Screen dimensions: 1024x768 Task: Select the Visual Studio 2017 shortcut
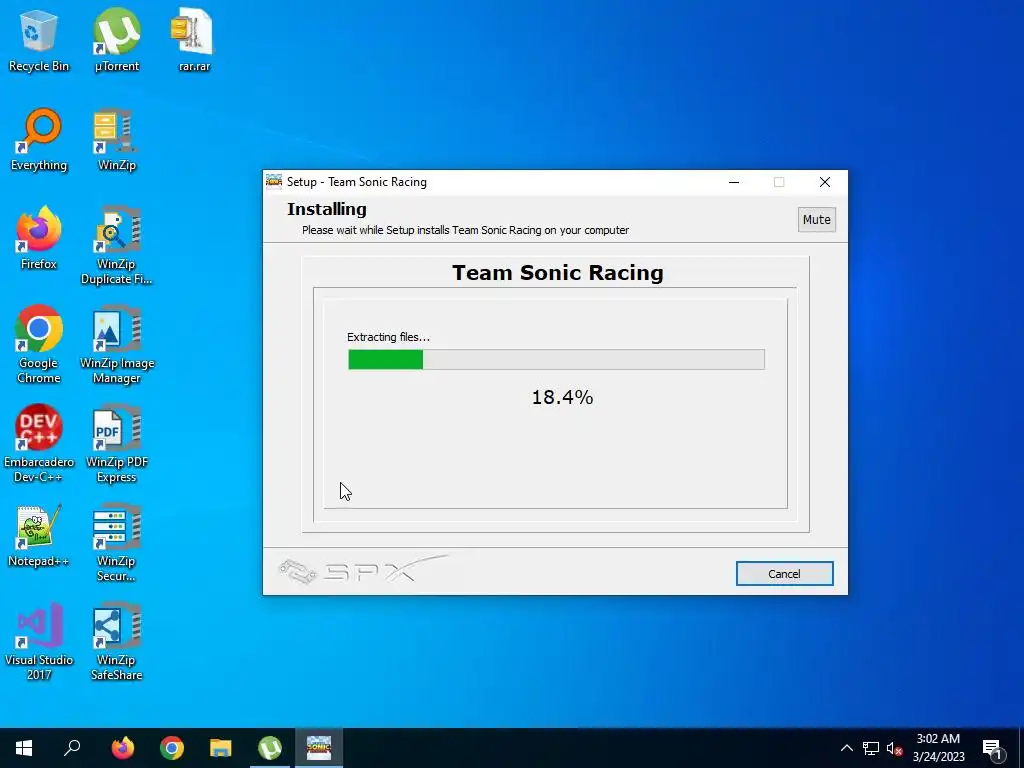pos(39,642)
